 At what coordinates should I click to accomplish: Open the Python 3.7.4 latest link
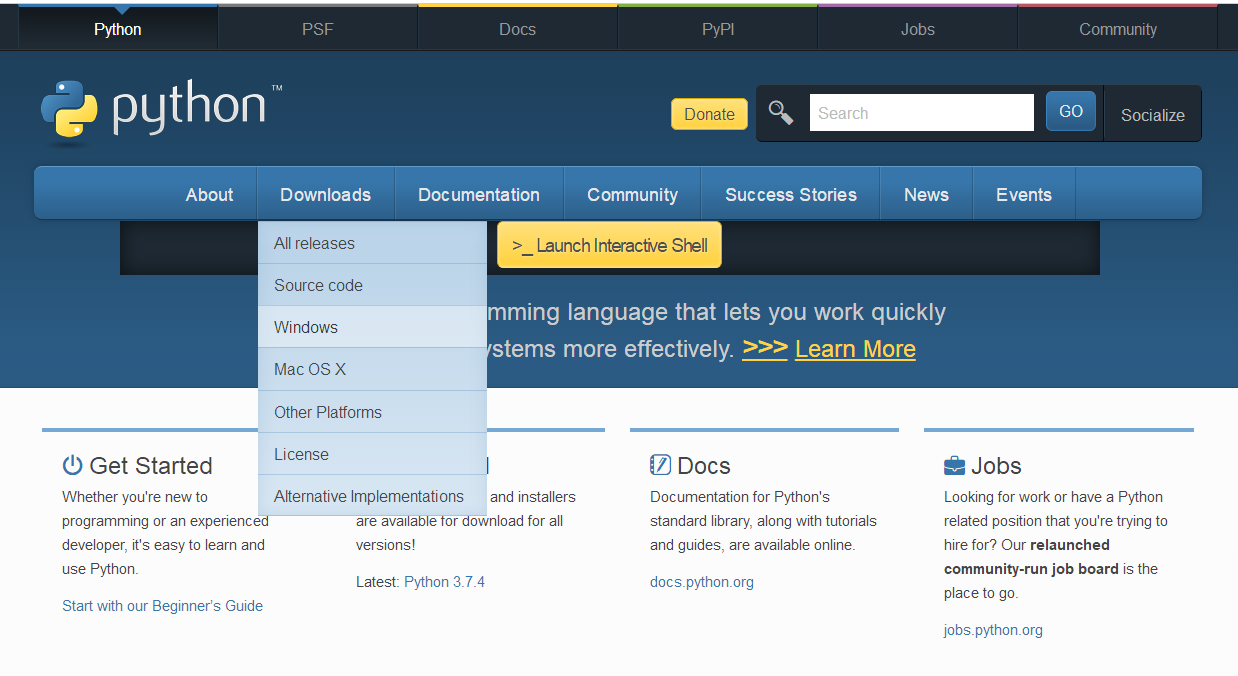tap(444, 582)
